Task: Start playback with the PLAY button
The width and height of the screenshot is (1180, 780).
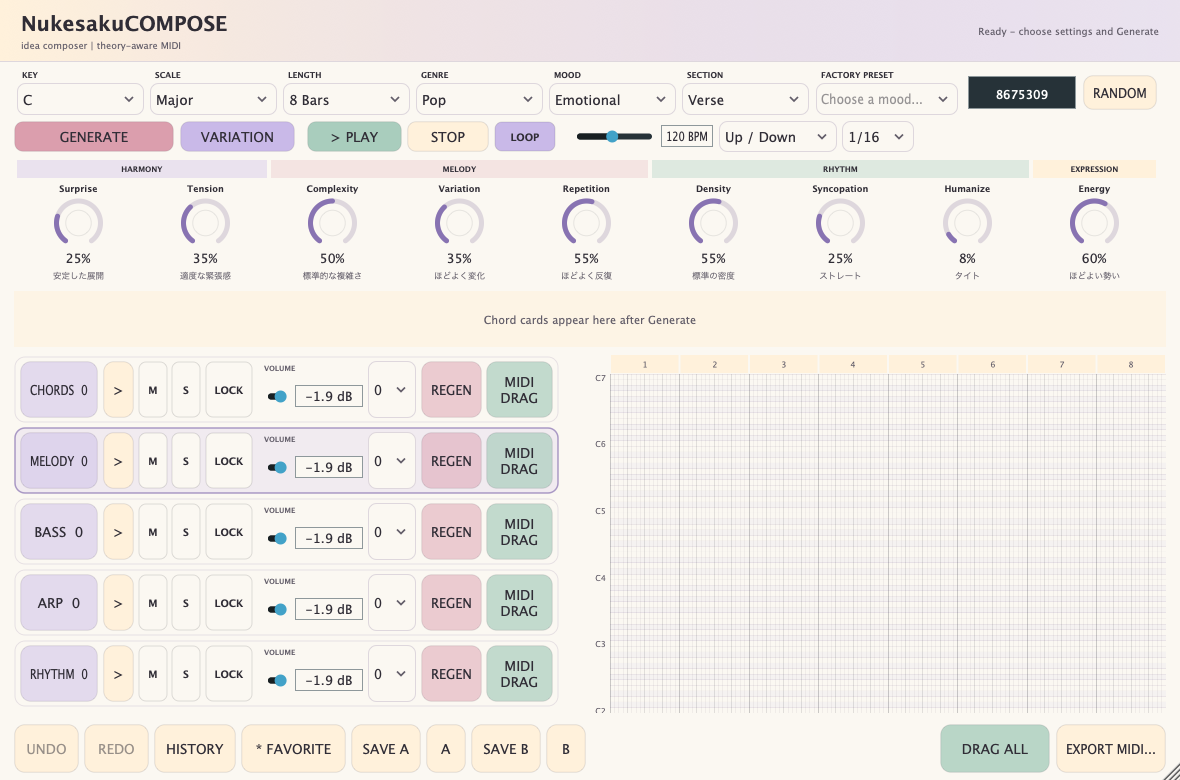Action: [354, 137]
